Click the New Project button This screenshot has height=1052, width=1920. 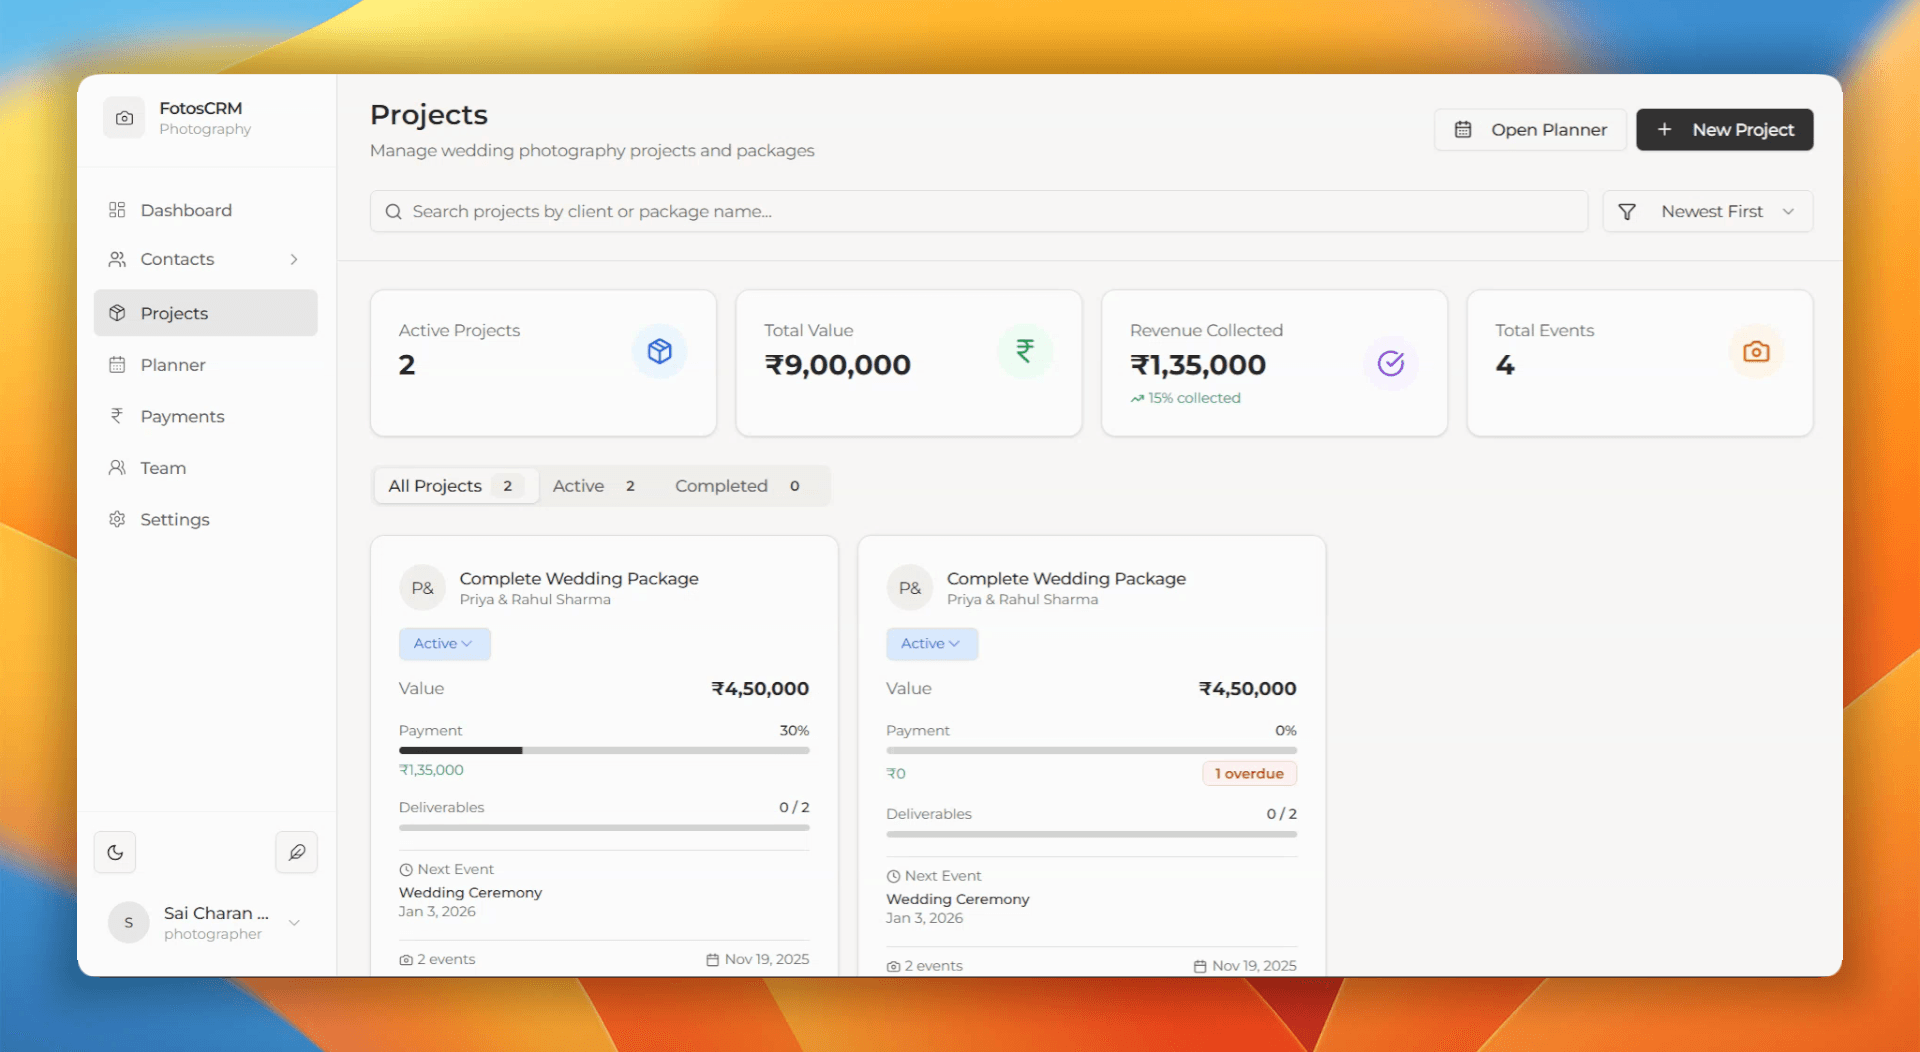1724,129
